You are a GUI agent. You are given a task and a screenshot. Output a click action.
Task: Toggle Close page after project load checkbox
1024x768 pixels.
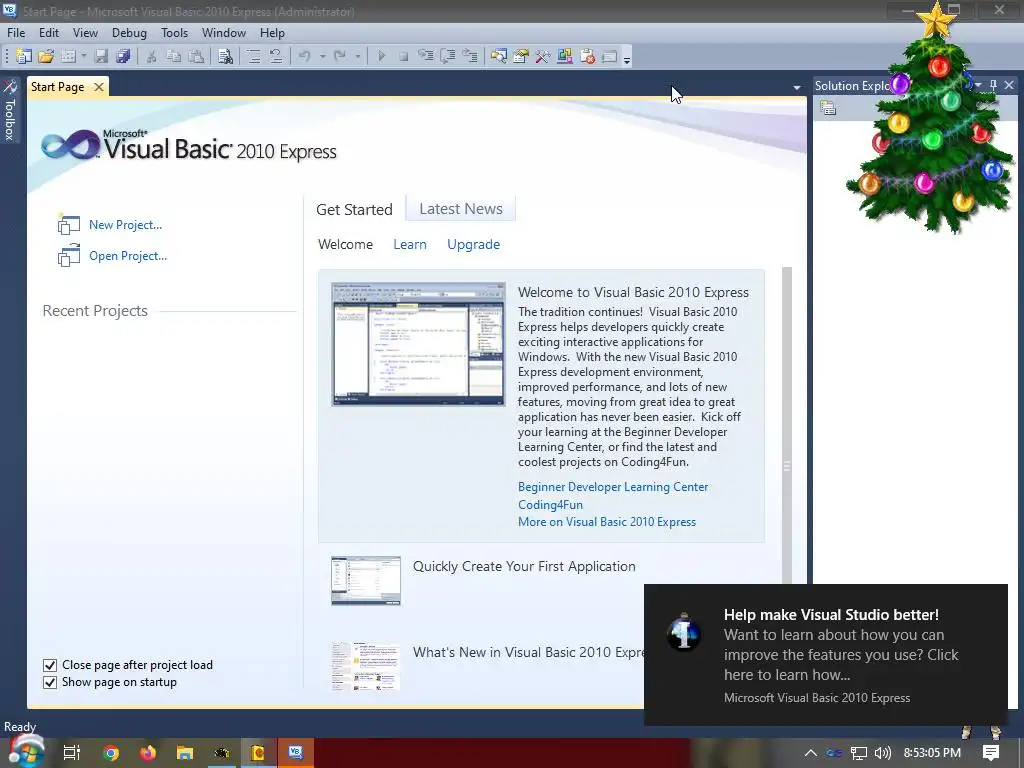[50, 665]
